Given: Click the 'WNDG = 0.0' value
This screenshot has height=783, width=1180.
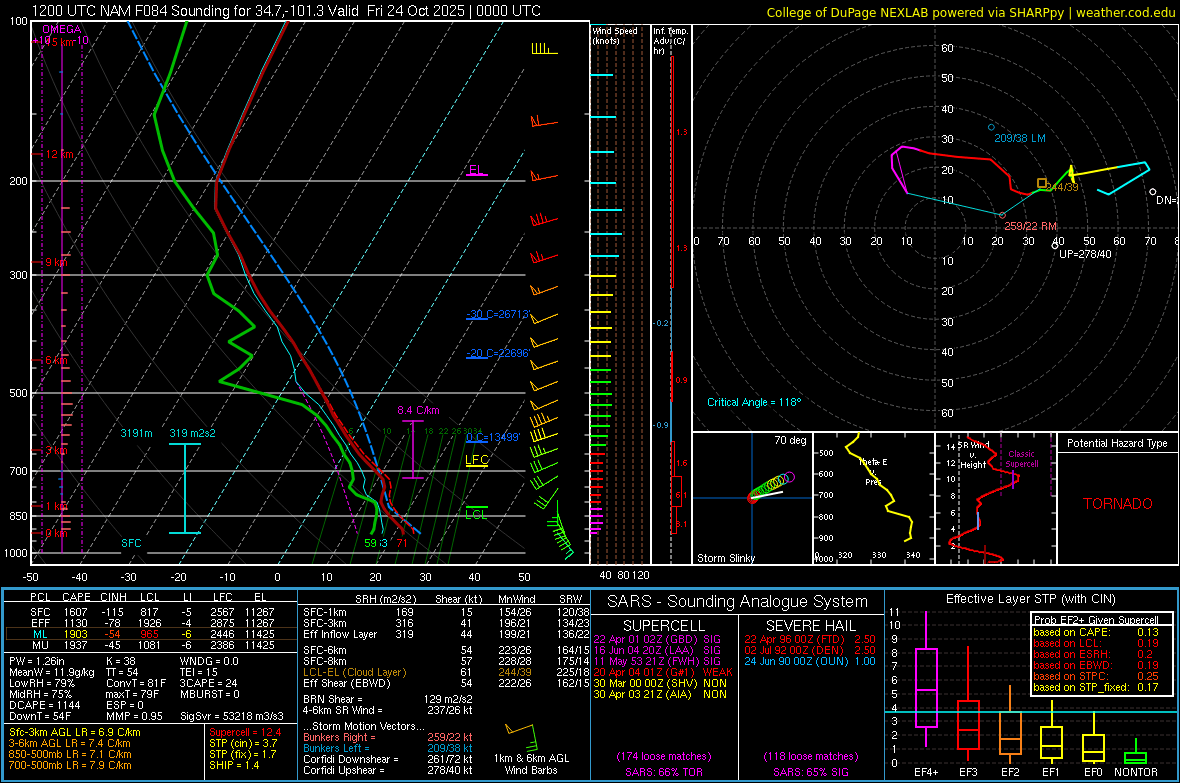Looking at the screenshot, I should click(x=208, y=661).
